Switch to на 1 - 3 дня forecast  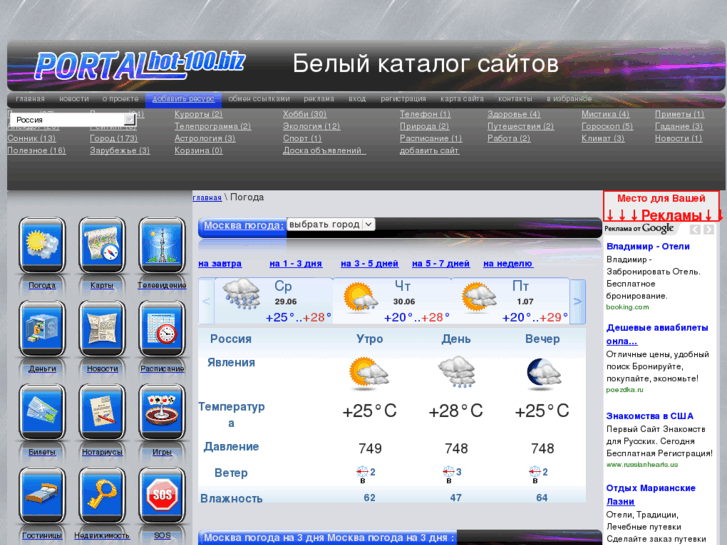[296, 263]
